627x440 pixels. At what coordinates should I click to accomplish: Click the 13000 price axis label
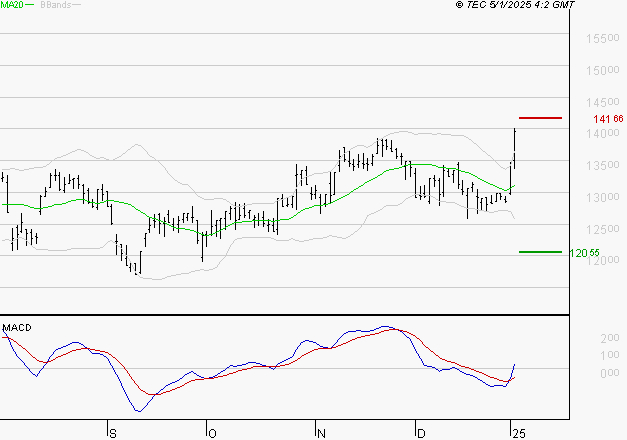pos(603,197)
